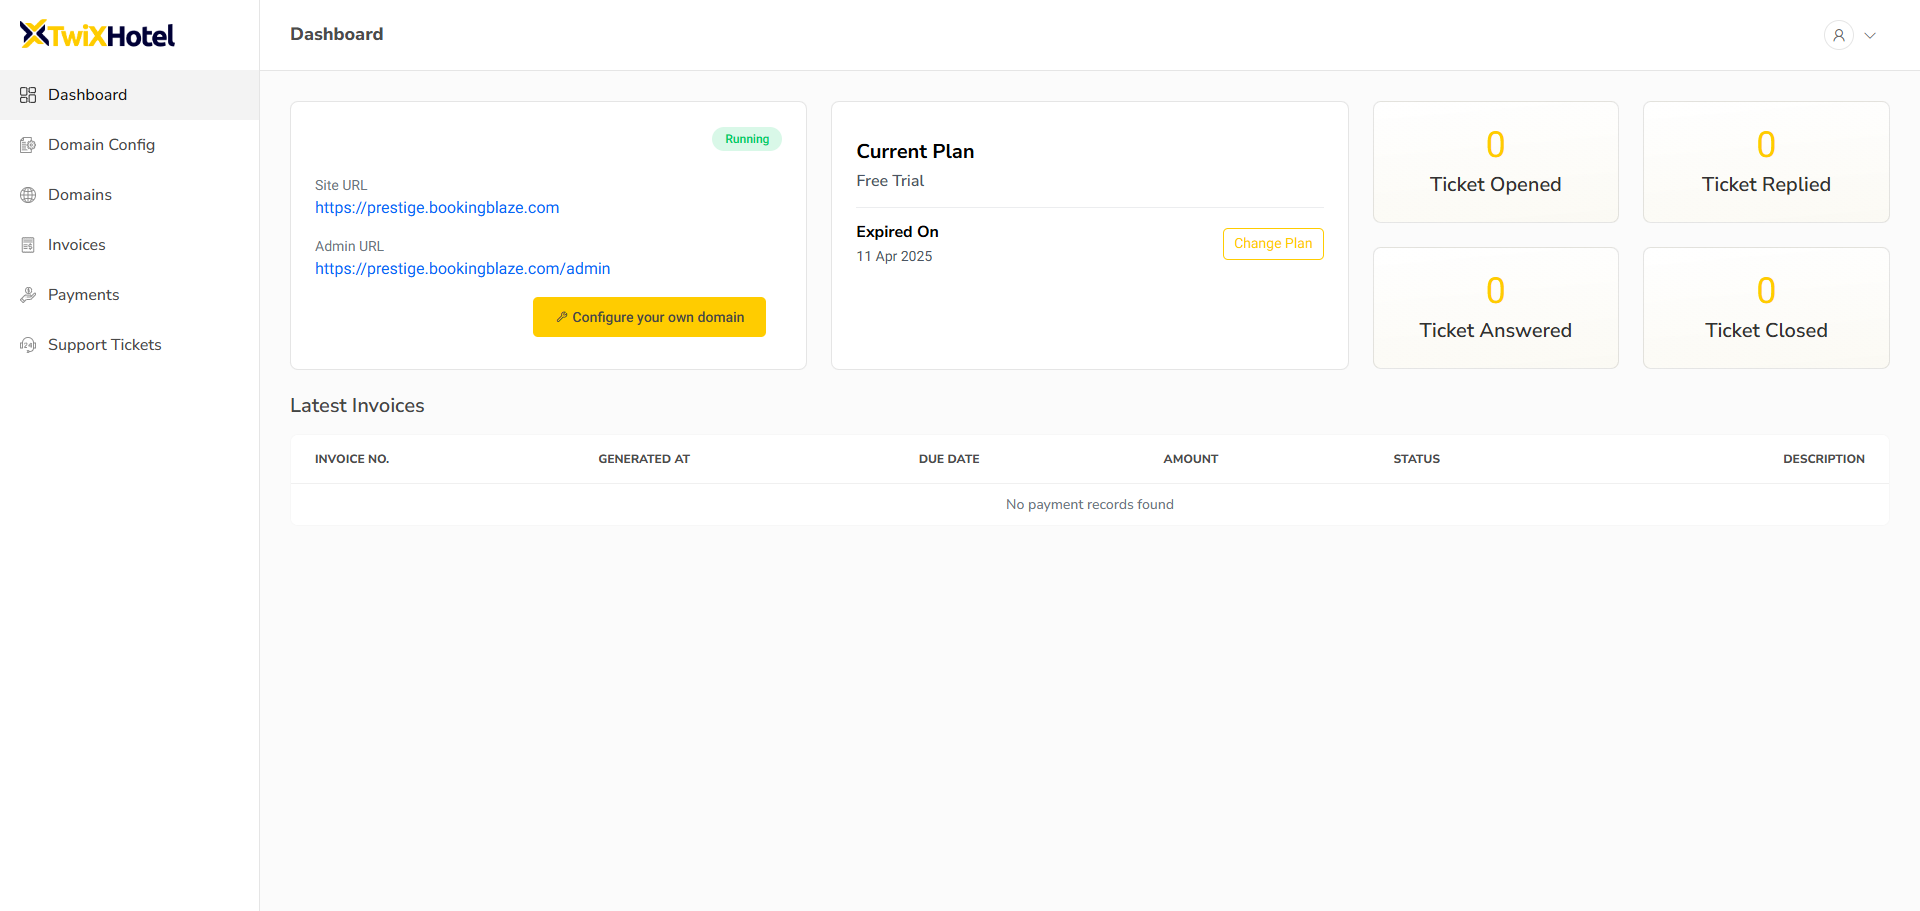Select the Ticket Opened card
Viewport: 1920px width, 911px height.
click(x=1495, y=162)
